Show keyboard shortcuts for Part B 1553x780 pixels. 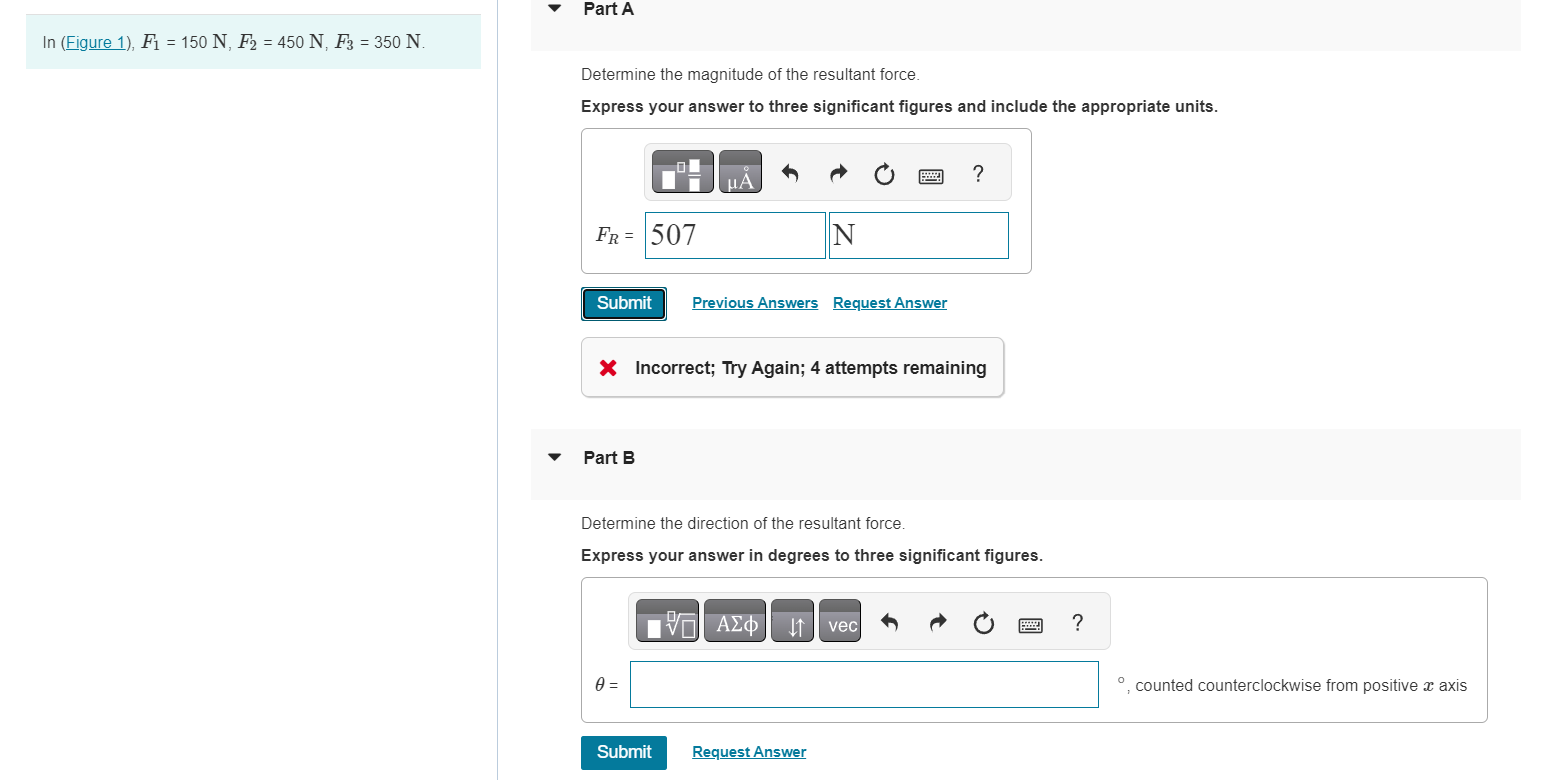pos(1030,626)
